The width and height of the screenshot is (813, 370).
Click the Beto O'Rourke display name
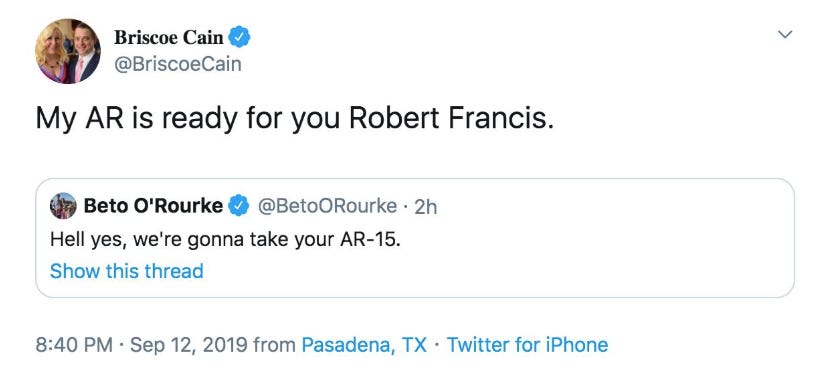[x=153, y=206]
